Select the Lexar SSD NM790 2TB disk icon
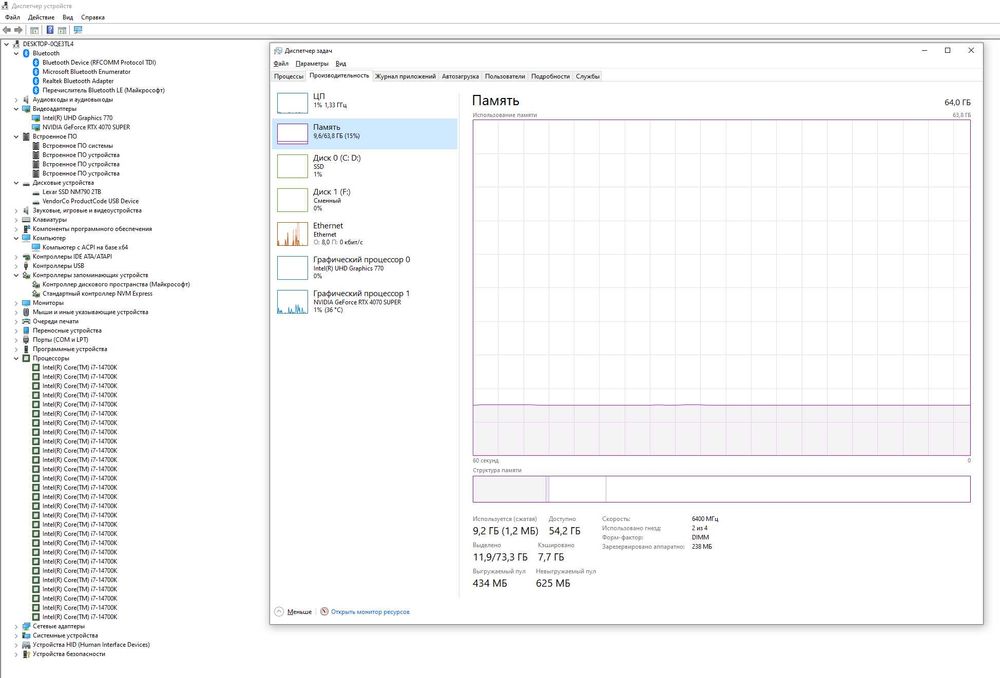This screenshot has width=1000, height=678. click(36, 192)
